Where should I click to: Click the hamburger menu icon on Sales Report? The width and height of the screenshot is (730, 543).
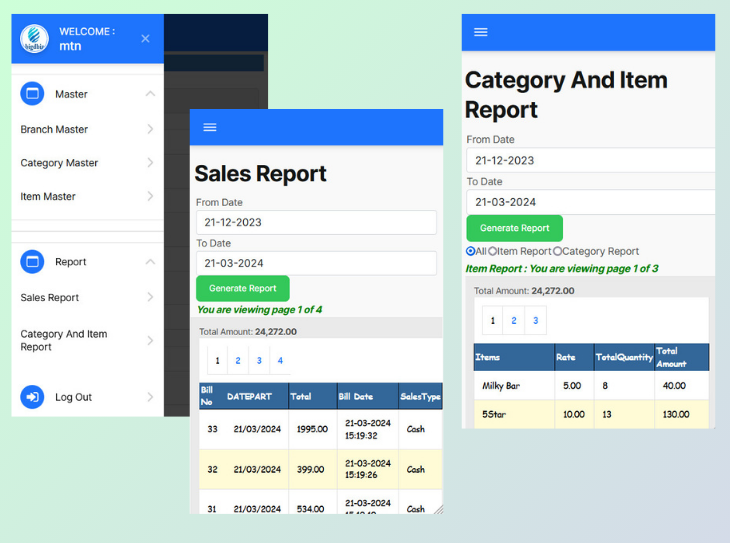210,127
